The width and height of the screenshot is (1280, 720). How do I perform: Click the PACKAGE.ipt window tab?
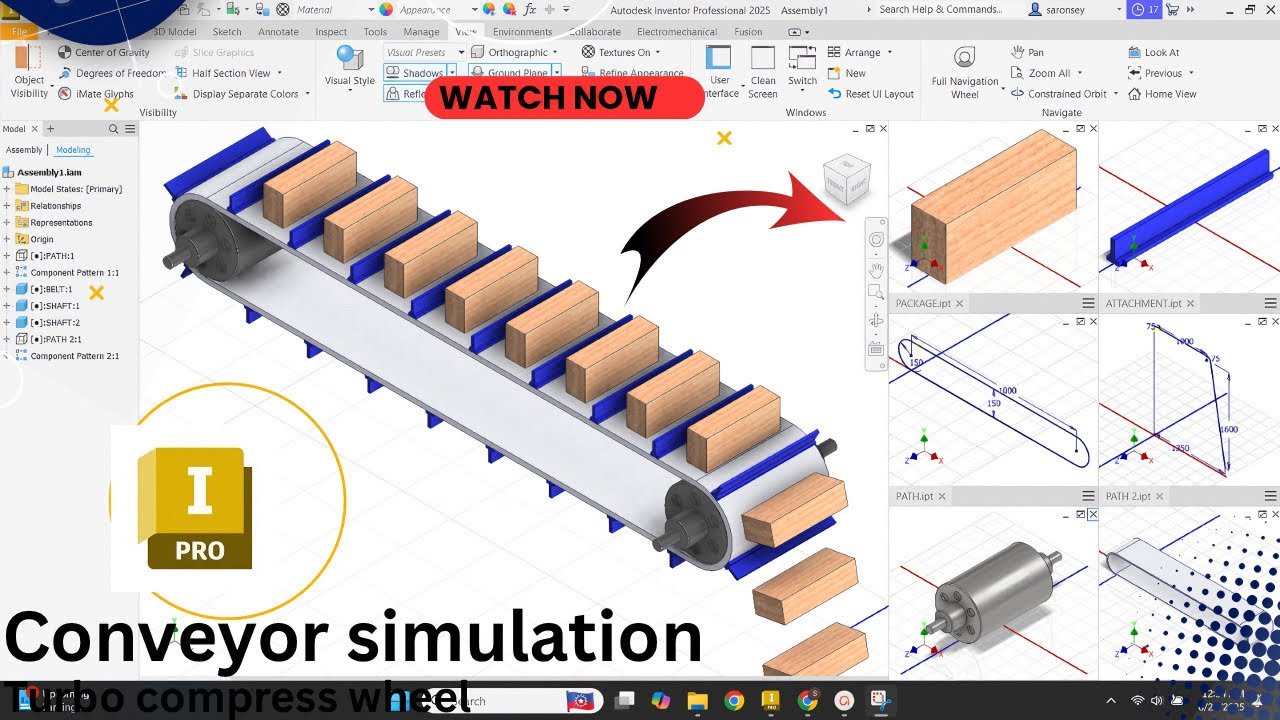(923, 303)
